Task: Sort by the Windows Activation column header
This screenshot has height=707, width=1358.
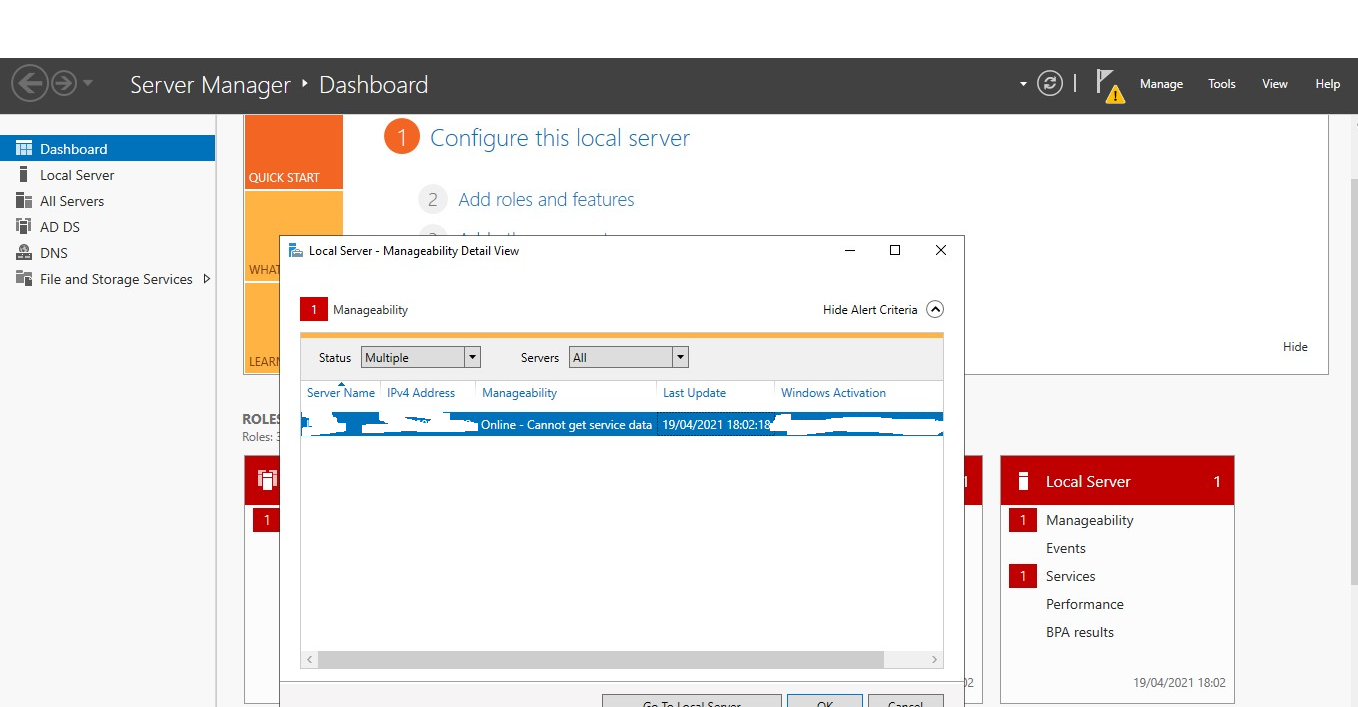Action: click(x=833, y=393)
